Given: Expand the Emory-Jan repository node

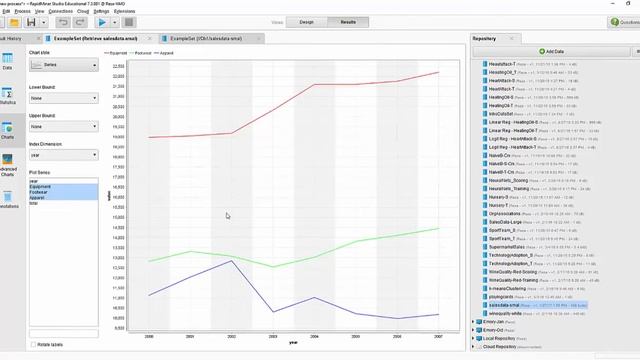Looking at the screenshot, I should [473, 322].
